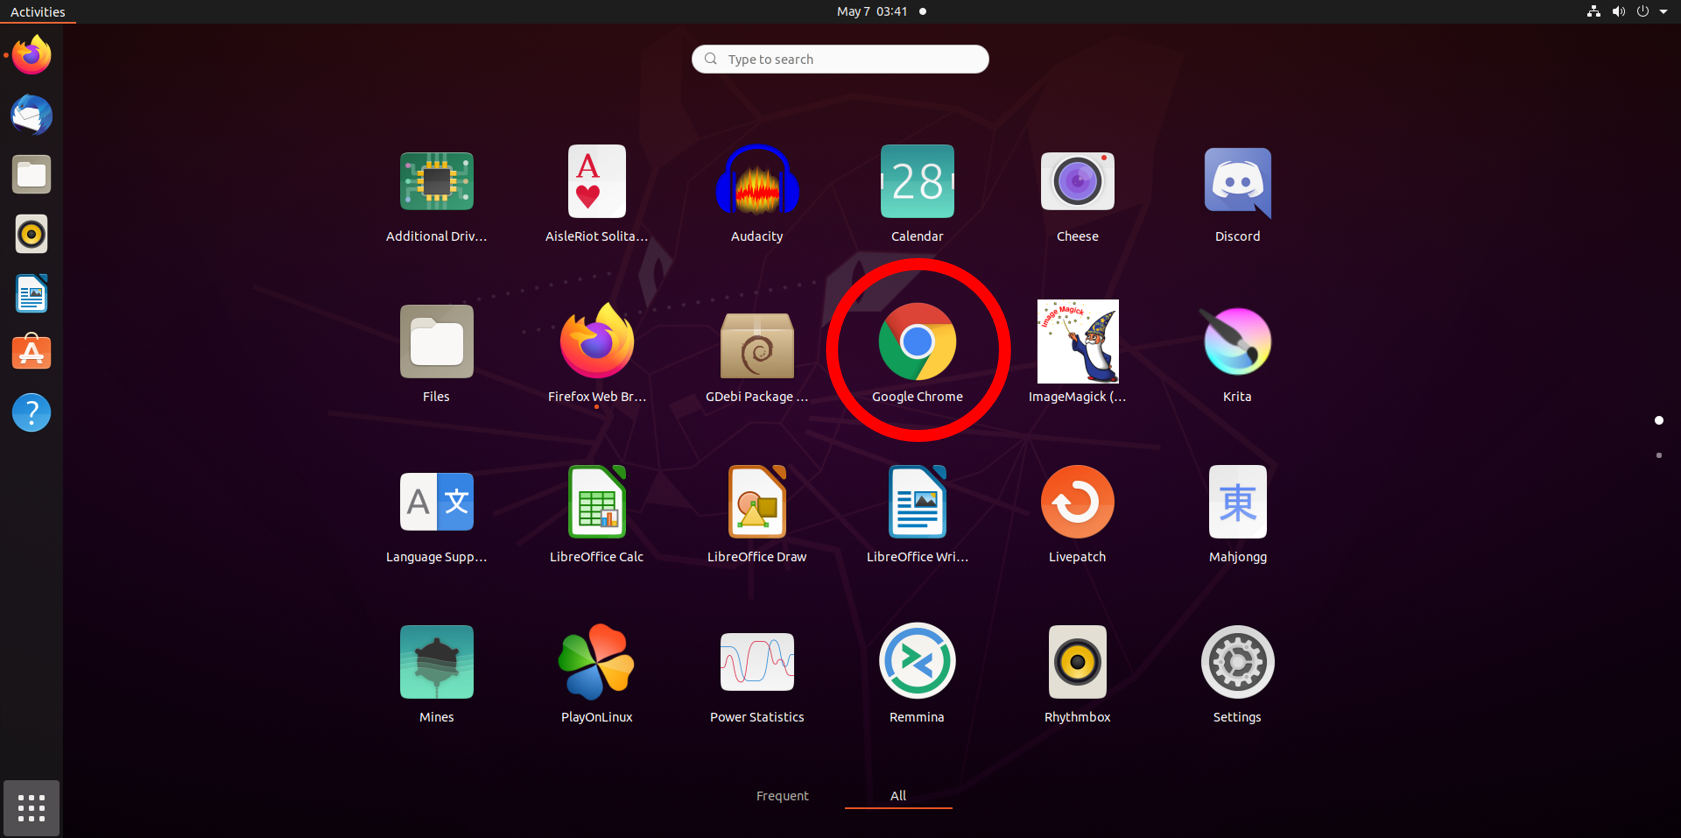Viewport: 1681px width, 838px height.
Task: Click the Activities button in top bar
Action: (x=38, y=12)
